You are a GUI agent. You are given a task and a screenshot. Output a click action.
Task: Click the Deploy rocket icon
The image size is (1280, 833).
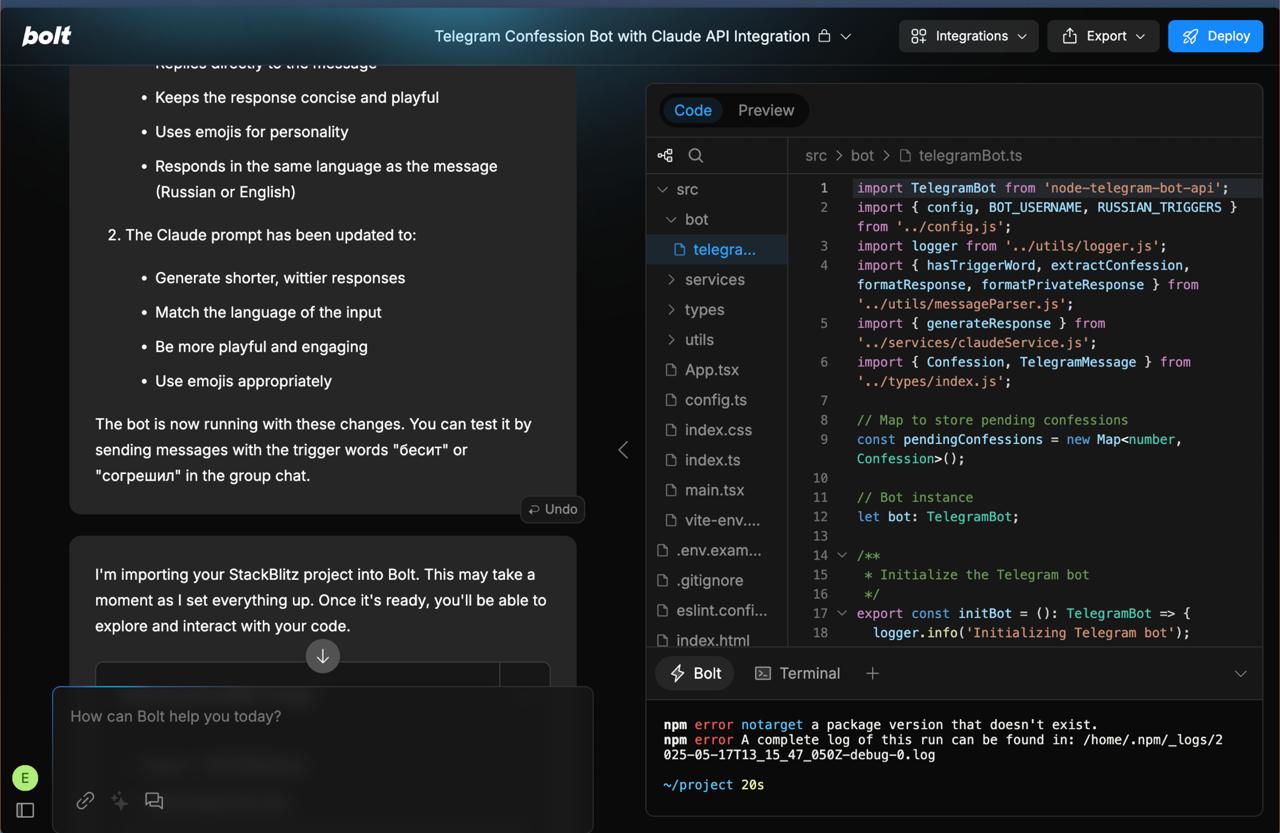[x=1190, y=36]
